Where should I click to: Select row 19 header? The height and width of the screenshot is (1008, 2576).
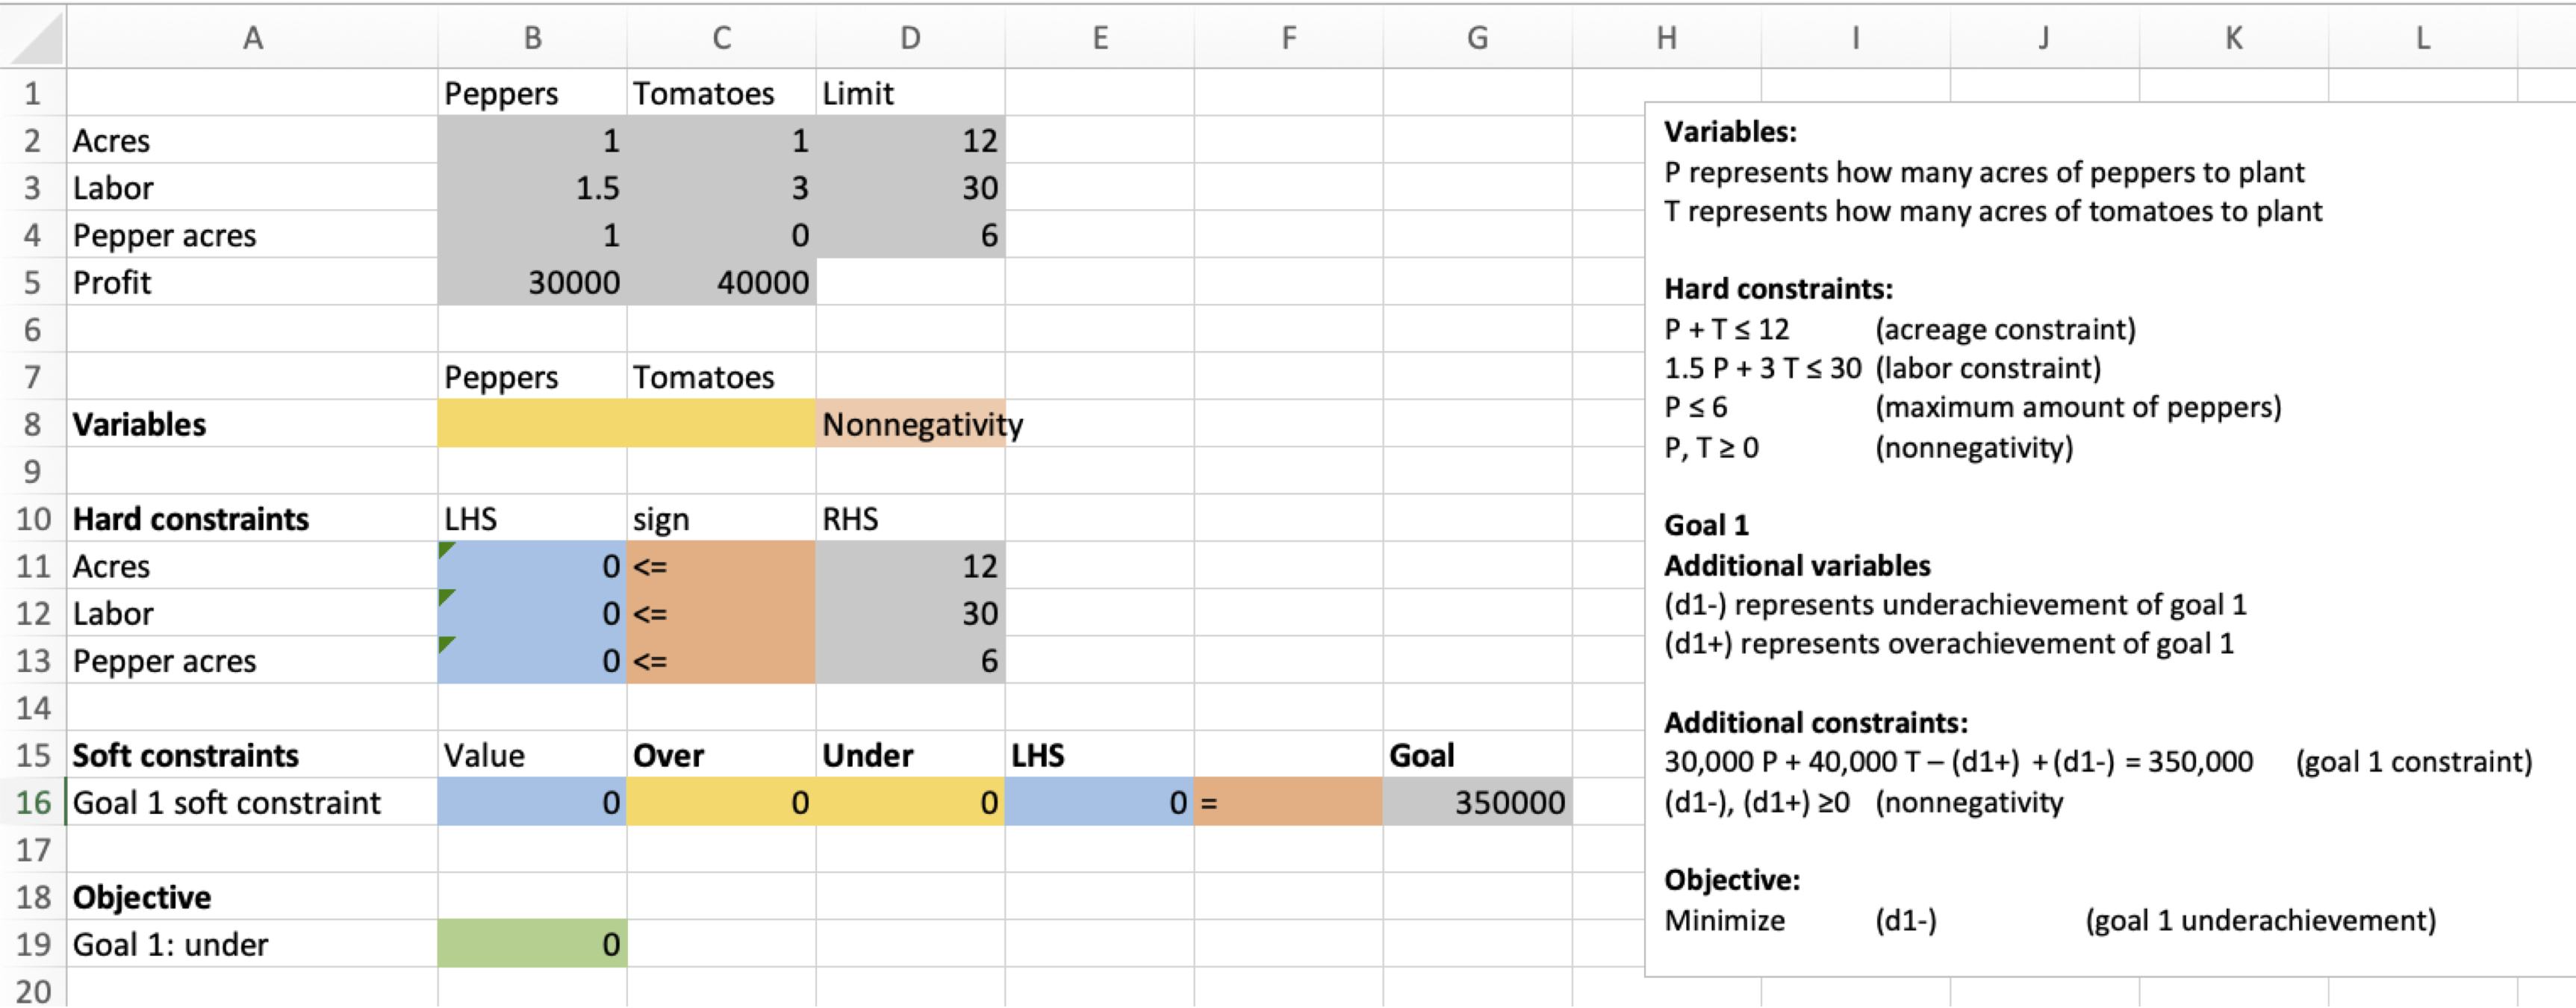pyautogui.click(x=31, y=943)
